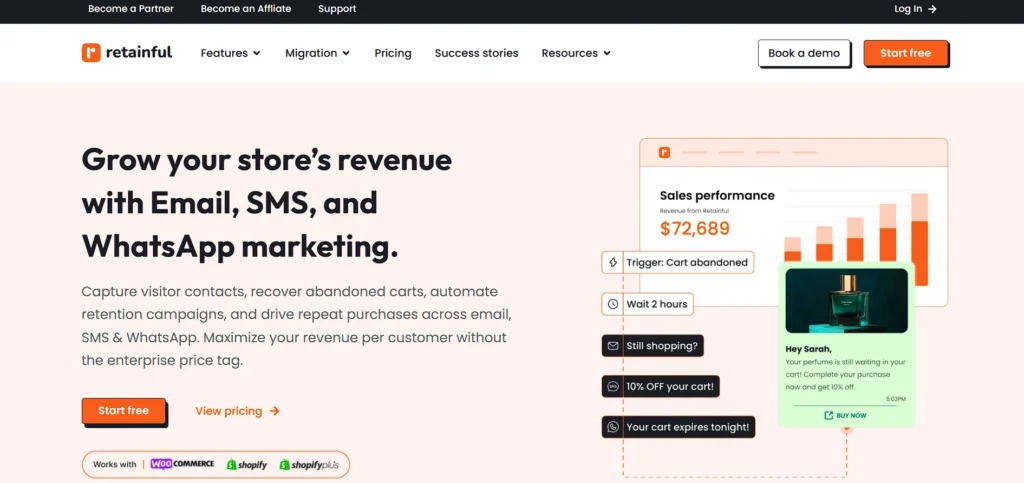Click the small Retainful icon in dashboard card
Image resolution: width=1024 pixels, height=483 pixels.
(x=664, y=152)
